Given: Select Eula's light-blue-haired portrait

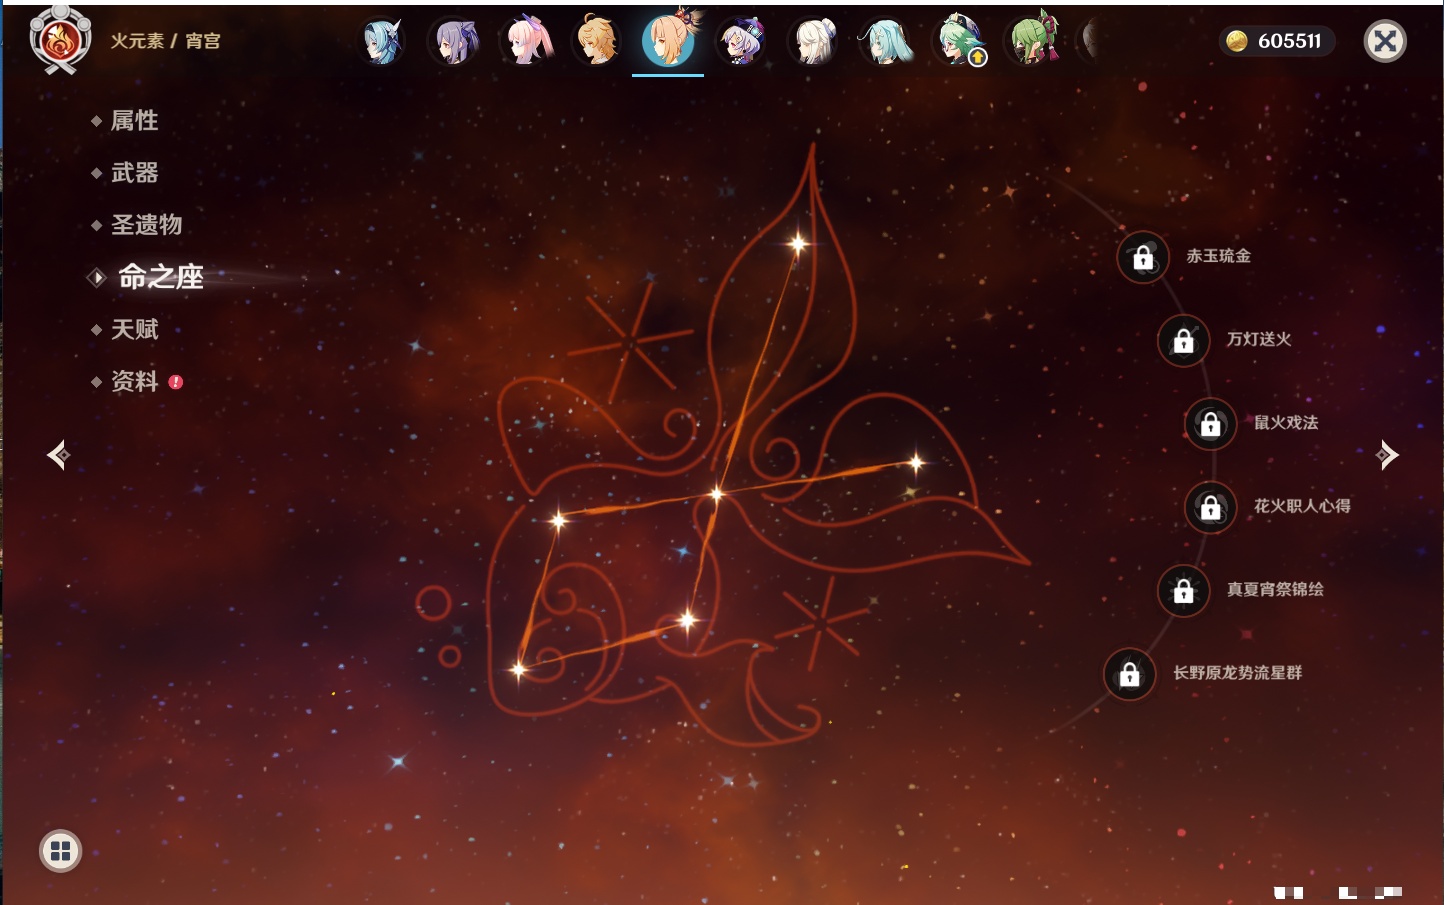Looking at the screenshot, I should pyautogui.click(x=382, y=41).
